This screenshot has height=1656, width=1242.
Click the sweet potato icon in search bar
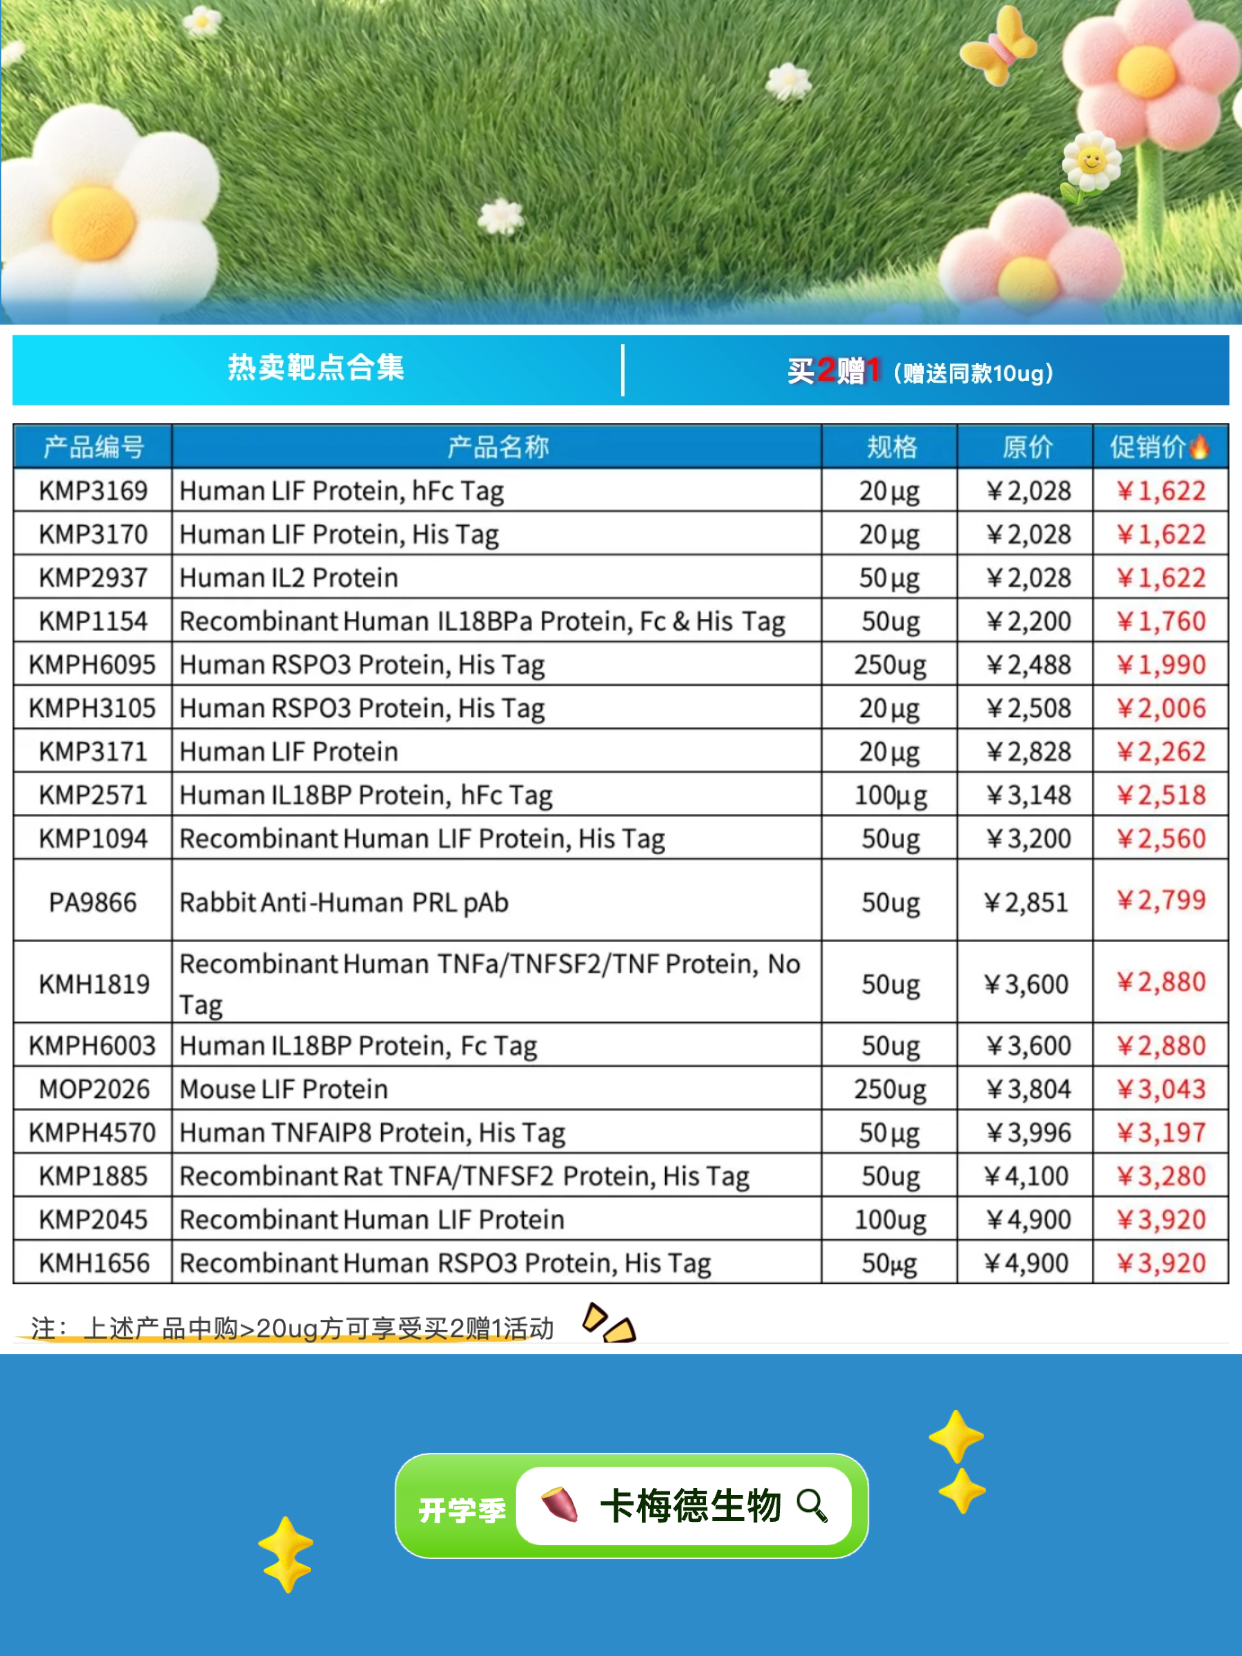560,1505
